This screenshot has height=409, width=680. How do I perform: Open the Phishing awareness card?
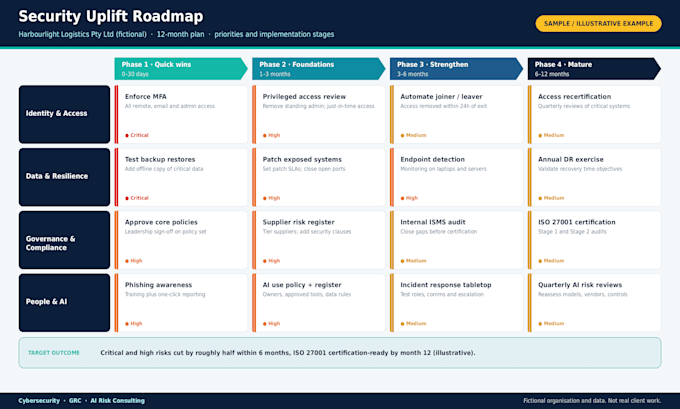click(x=181, y=303)
